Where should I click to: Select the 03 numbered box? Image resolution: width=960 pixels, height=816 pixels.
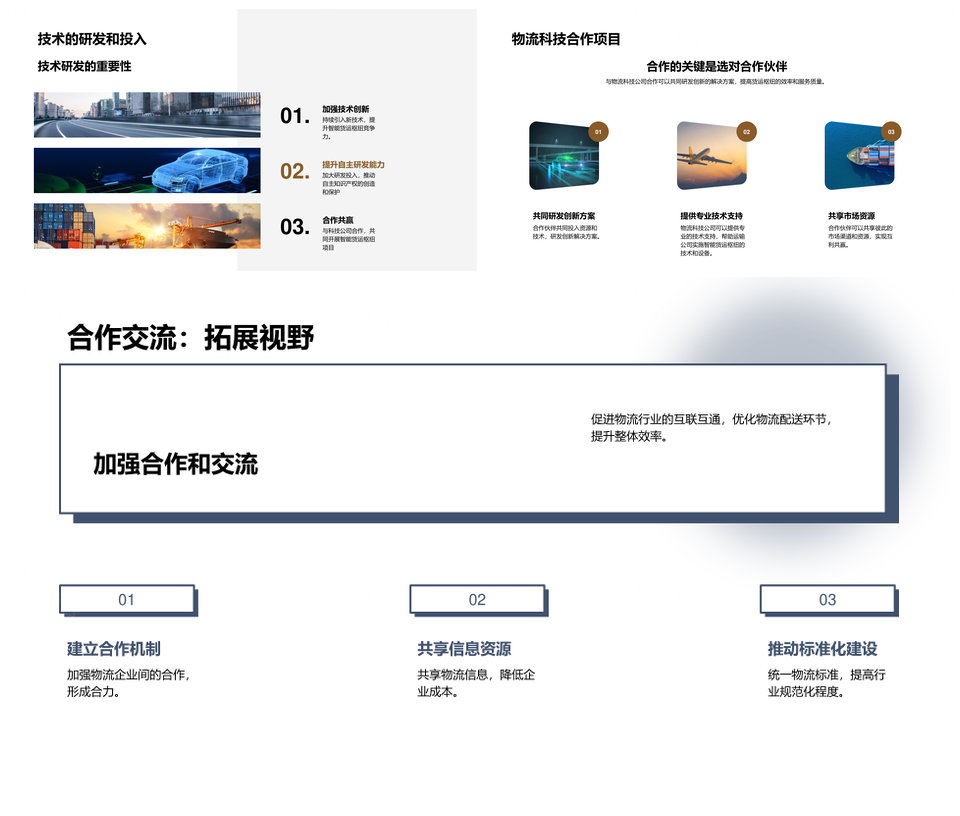point(827,600)
